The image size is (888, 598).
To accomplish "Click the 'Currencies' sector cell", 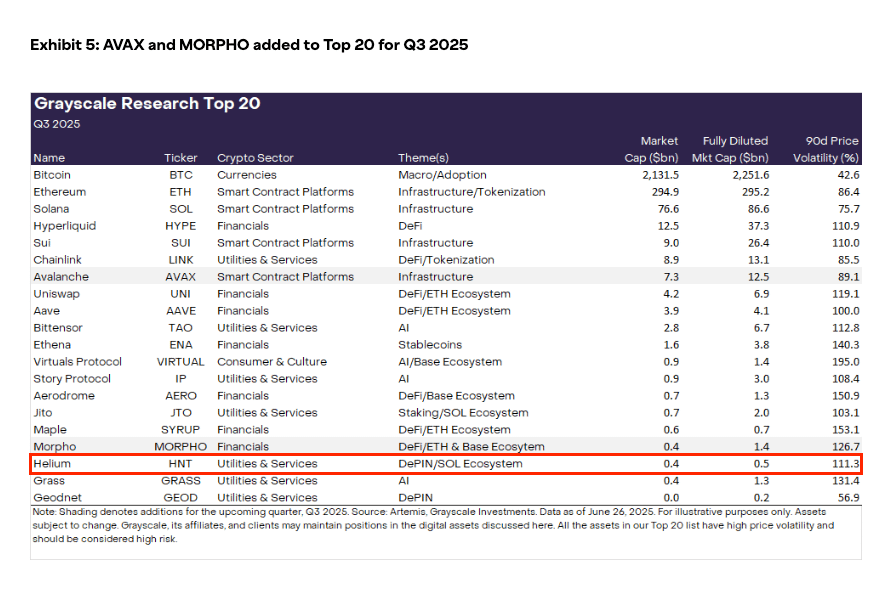I will [247, 175].
